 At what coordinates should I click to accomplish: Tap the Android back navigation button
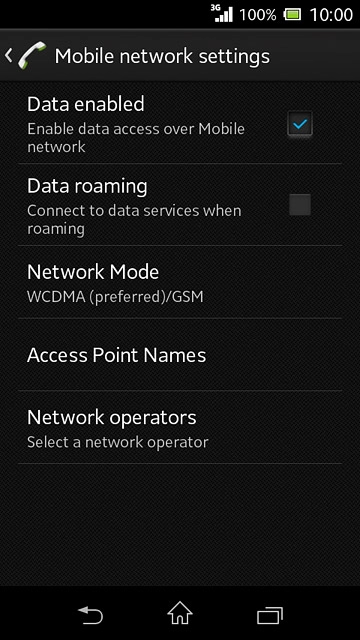point(90,614)
